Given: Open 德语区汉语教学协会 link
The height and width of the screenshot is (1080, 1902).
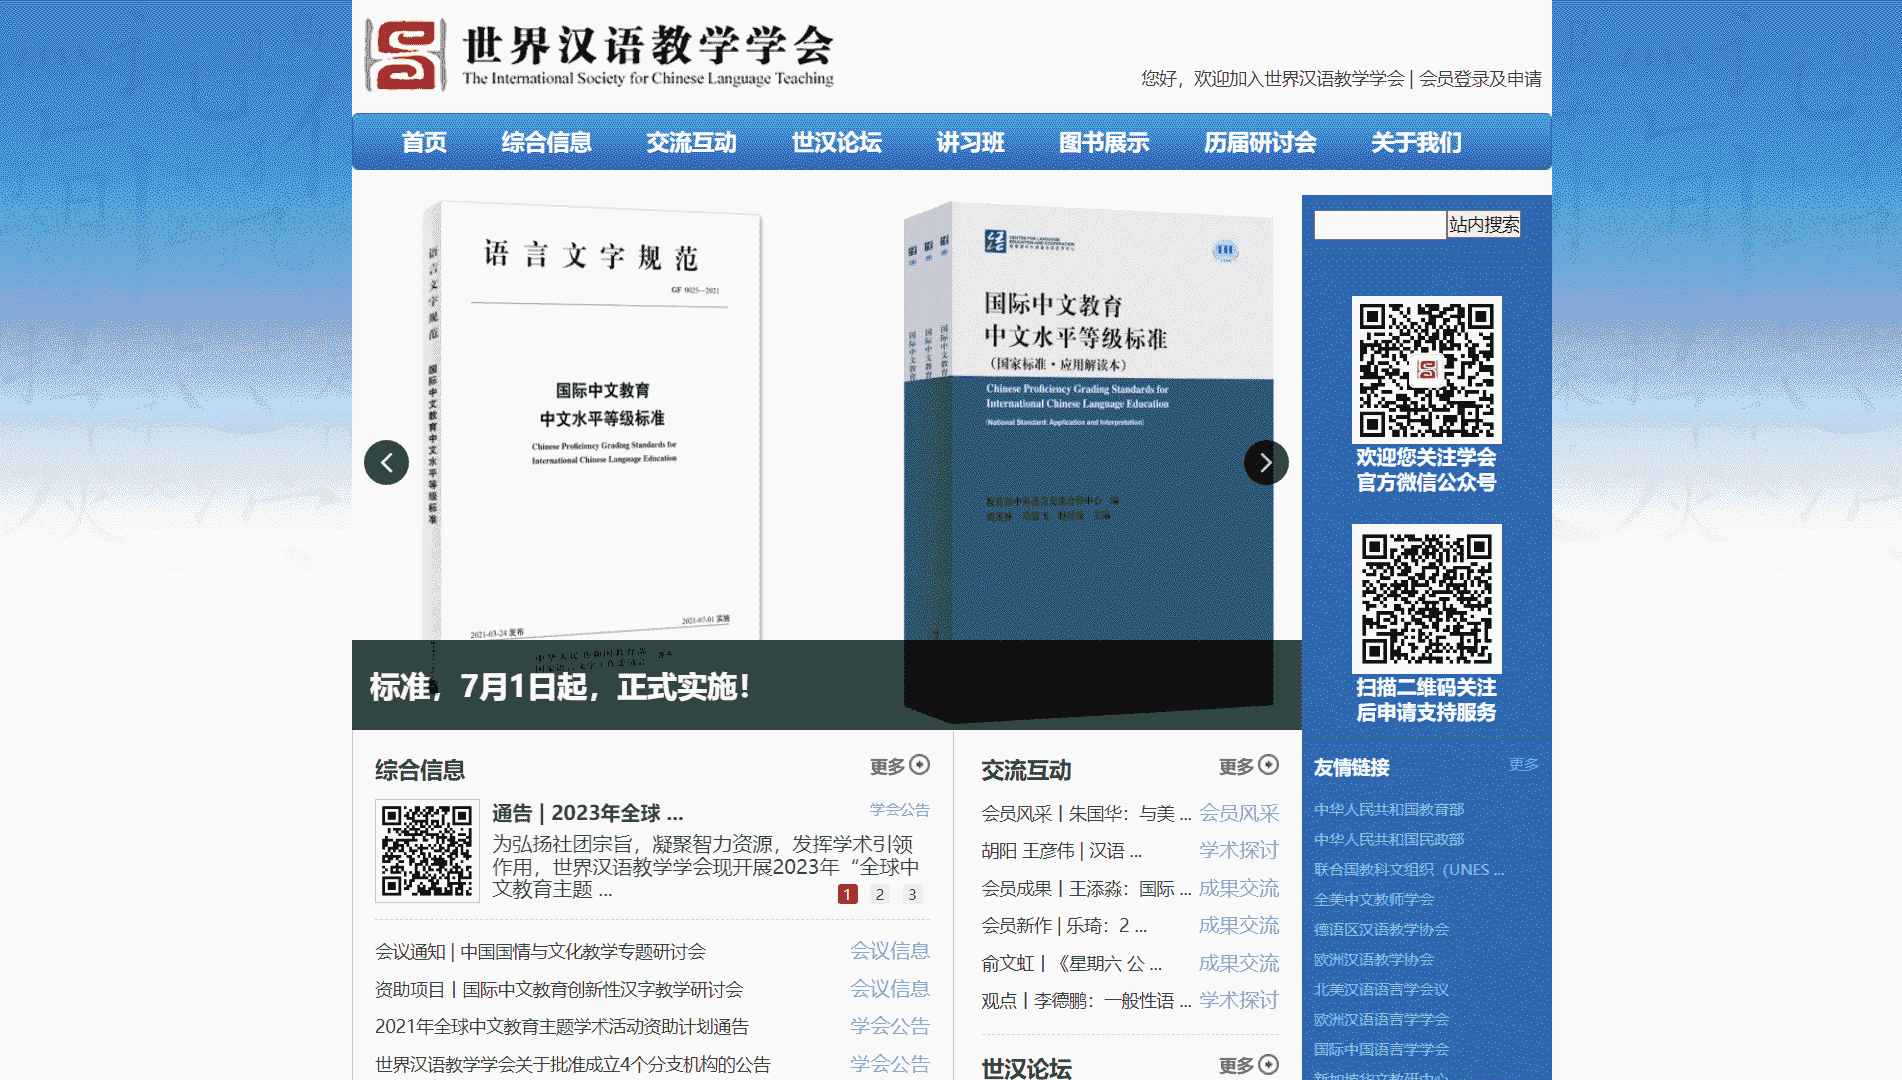Looking at the screenshot, I should pos(1381,929).
